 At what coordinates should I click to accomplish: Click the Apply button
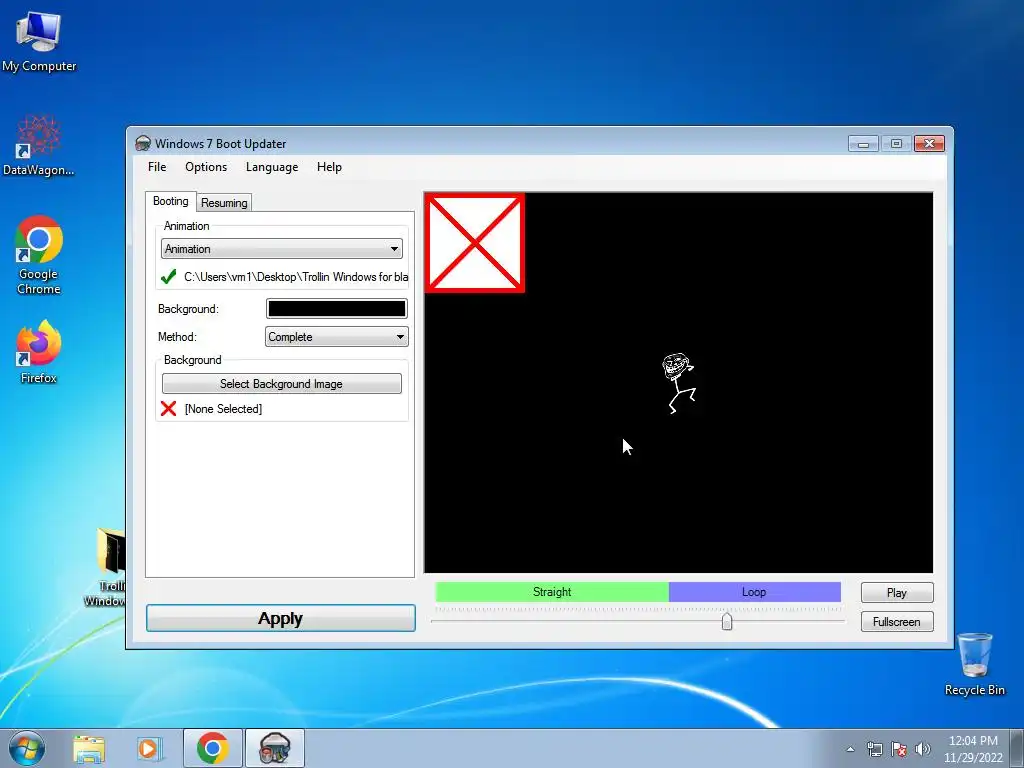click(281, 618)
